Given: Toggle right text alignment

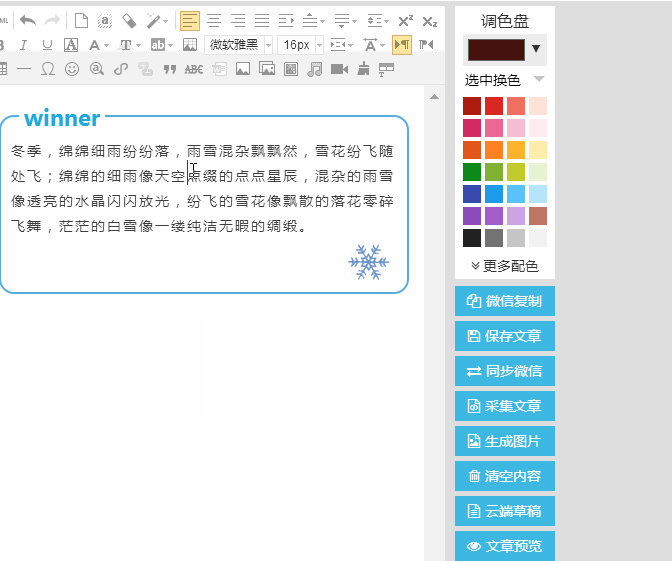Looking at the screenshot, I should pyautogui.click(x=238, y=20).
